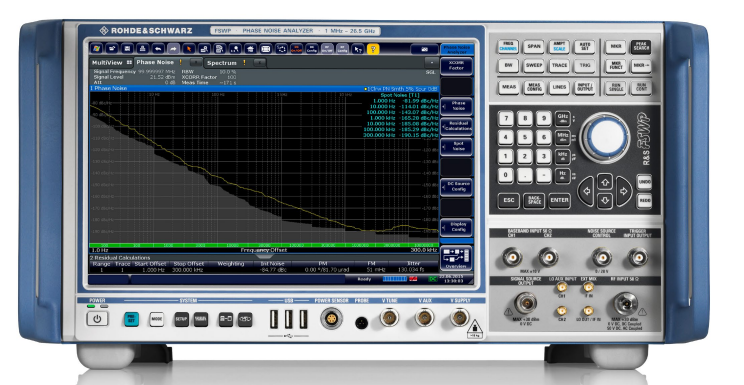Viewport: 744px width, 385px height.
Task: Click the context help cursor icon
Action: 358,48
